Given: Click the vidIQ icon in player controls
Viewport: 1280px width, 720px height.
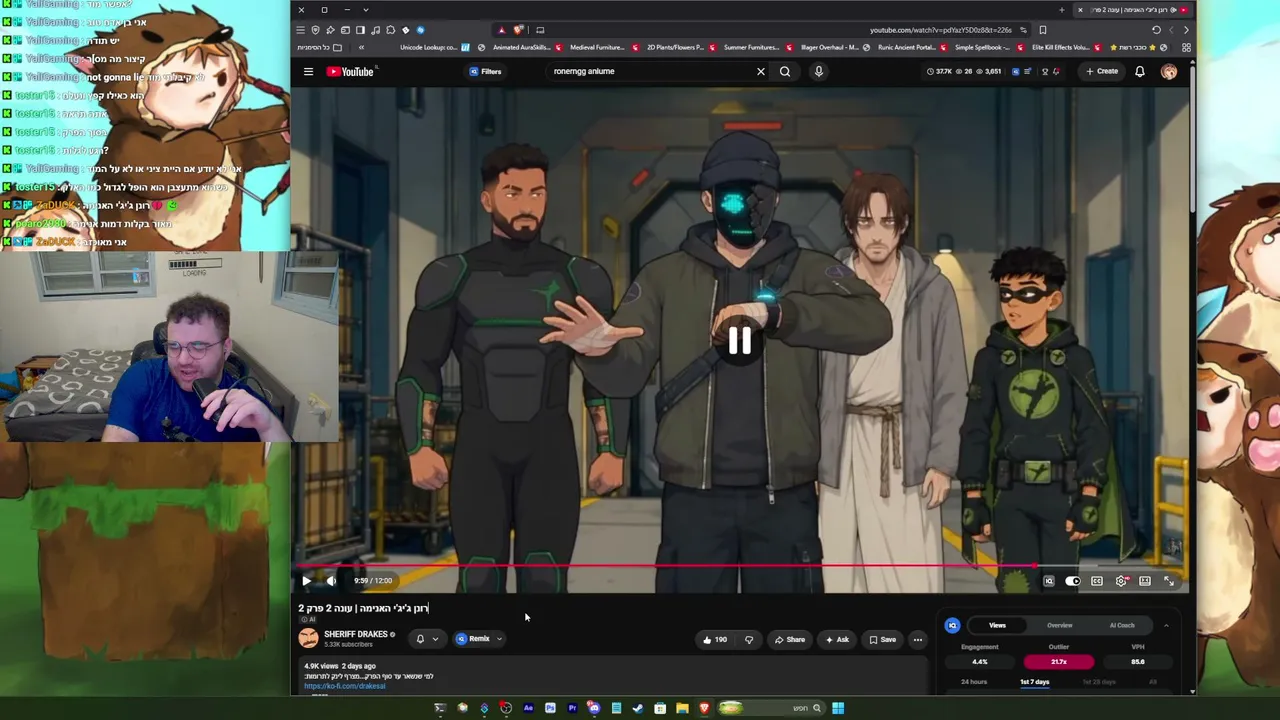Looking at the screenshot, I should (1049, 581).
